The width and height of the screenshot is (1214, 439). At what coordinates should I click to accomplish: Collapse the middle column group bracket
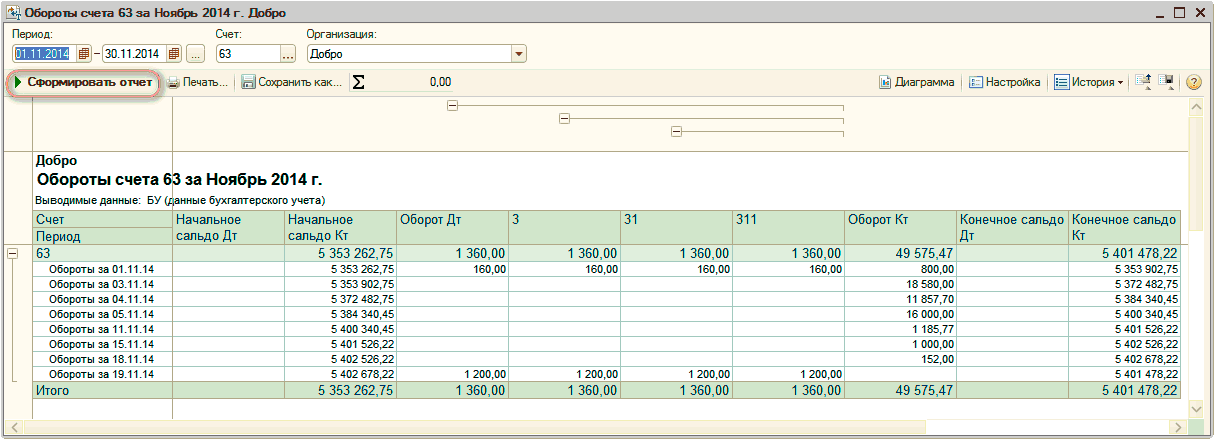pyautogui.click(x=564, y=118)
